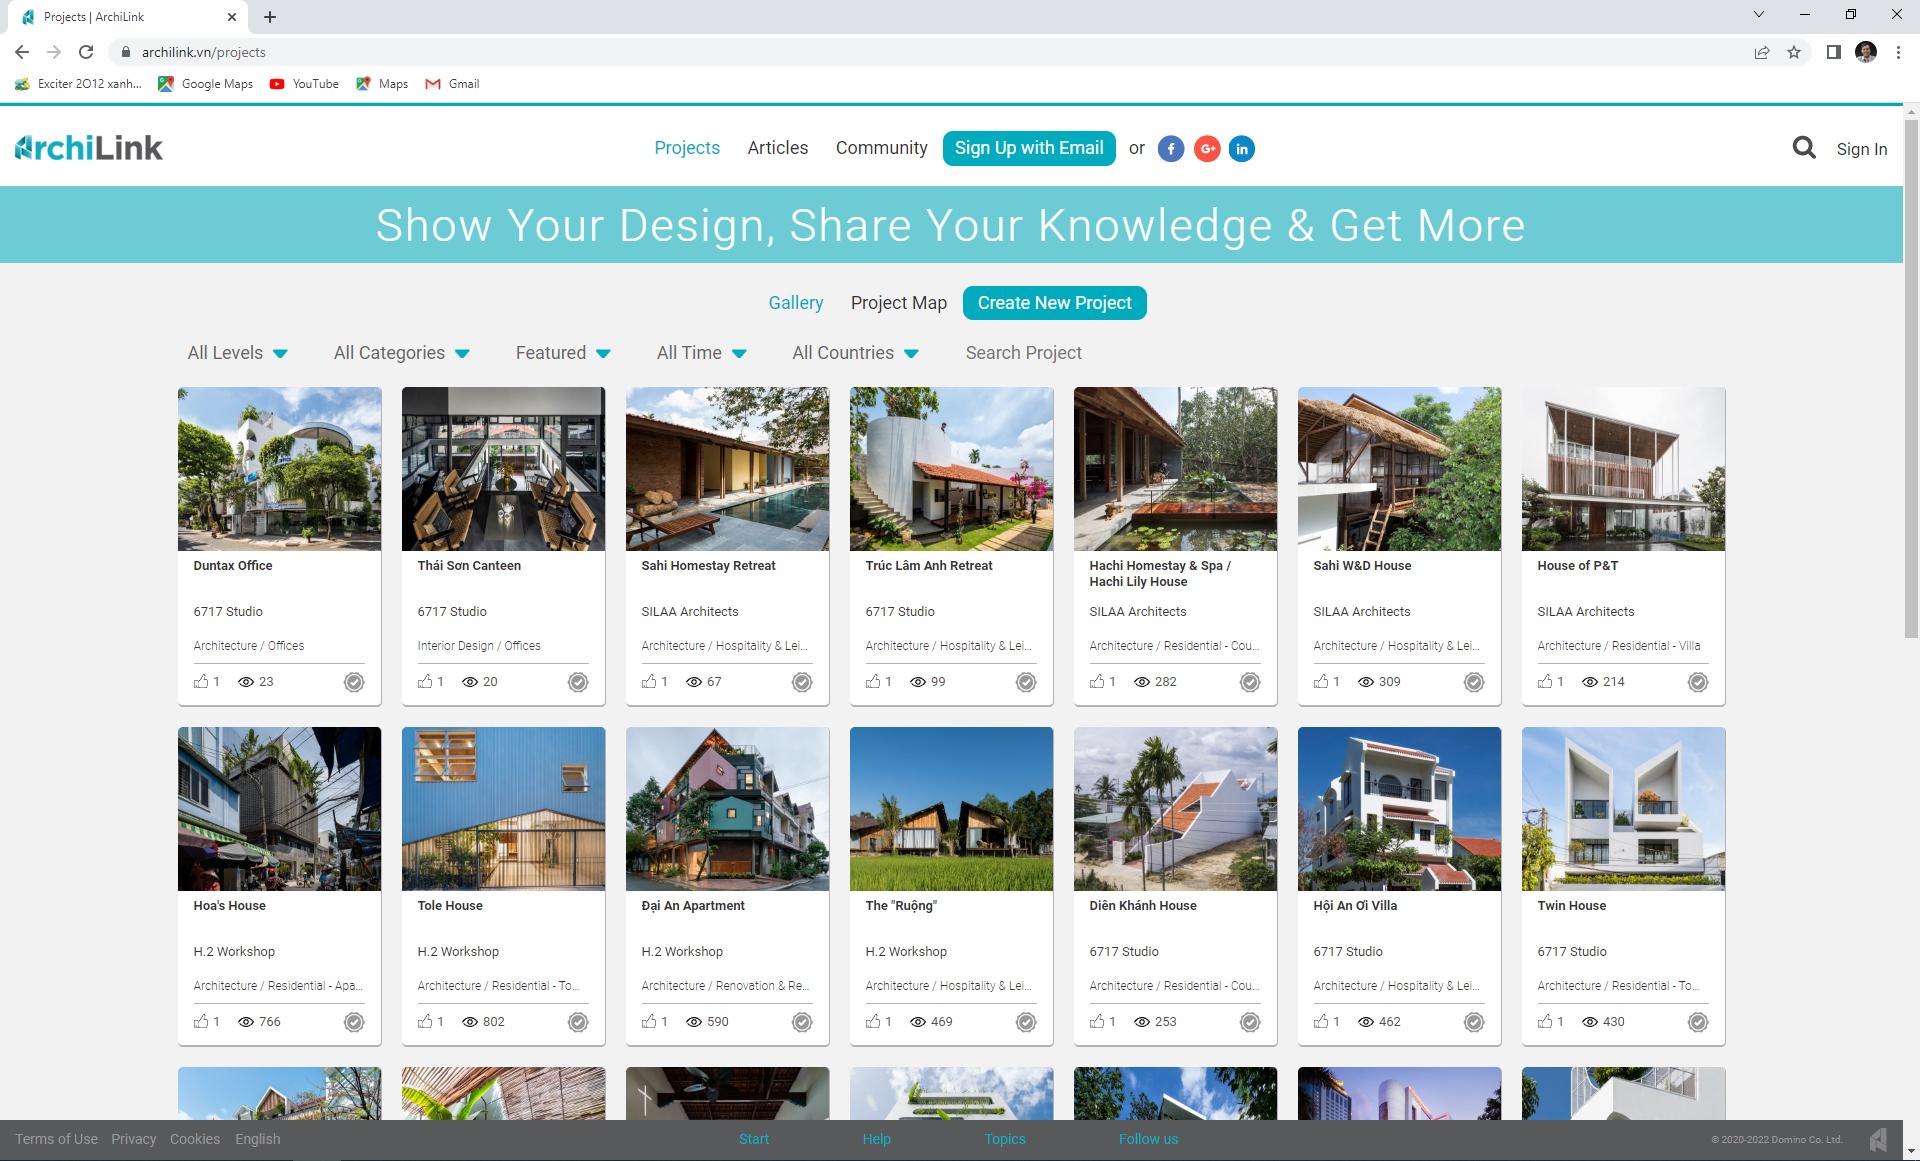
Task: Switch to the Gallery view
Action: point(796,303)
